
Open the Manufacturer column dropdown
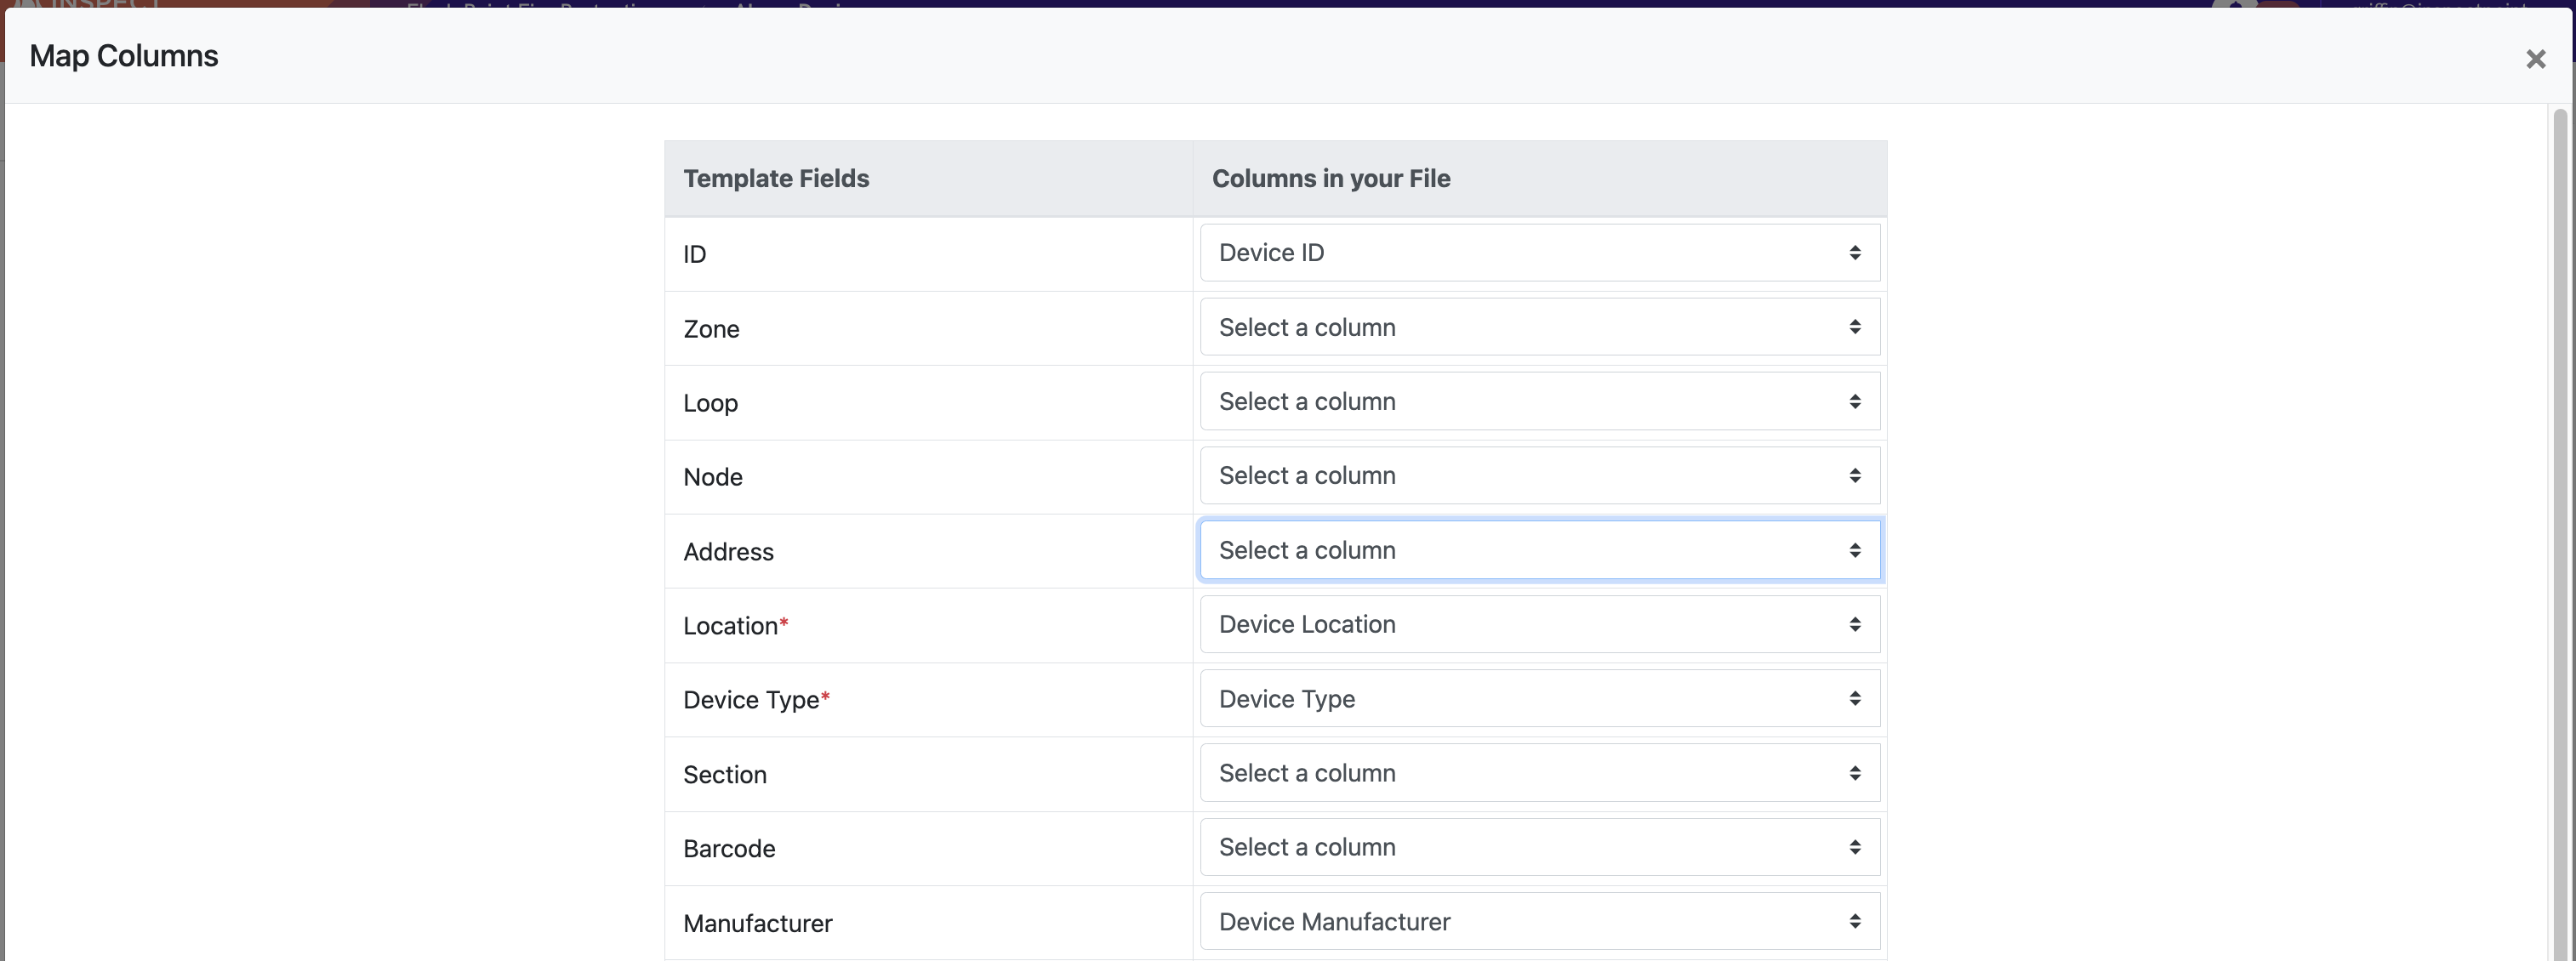(1540, 922)
